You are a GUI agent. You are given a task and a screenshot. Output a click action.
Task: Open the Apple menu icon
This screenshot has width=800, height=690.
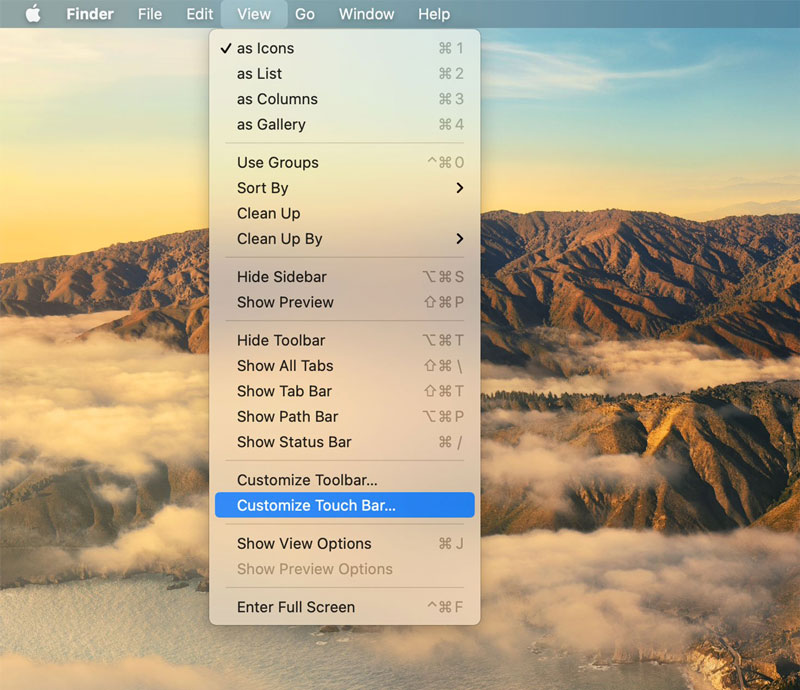33,14
